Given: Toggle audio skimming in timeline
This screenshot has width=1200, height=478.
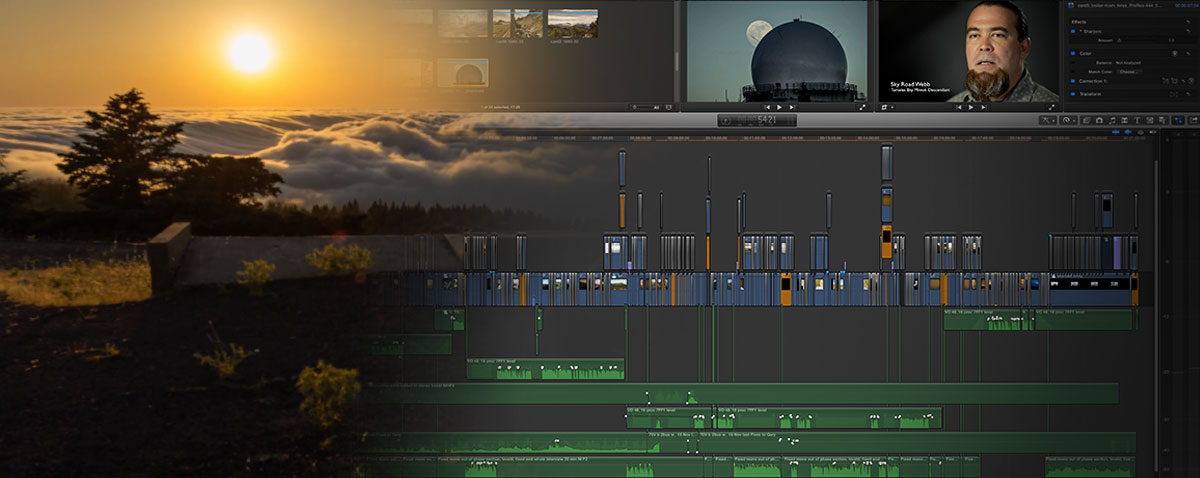Looking at the screenshot, I should coord(1128,132).
